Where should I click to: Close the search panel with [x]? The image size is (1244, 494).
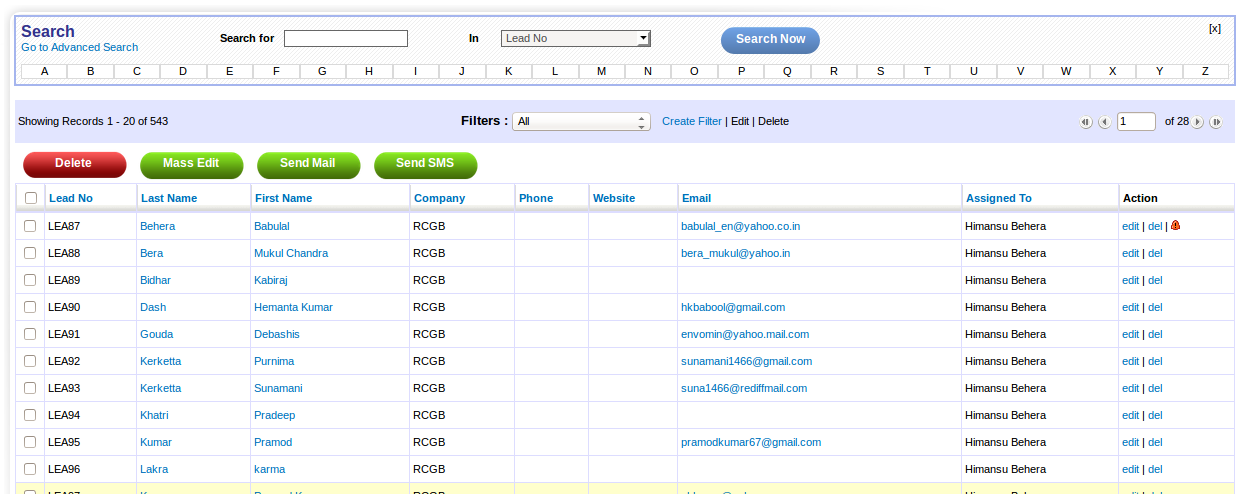coord(1214,28)
